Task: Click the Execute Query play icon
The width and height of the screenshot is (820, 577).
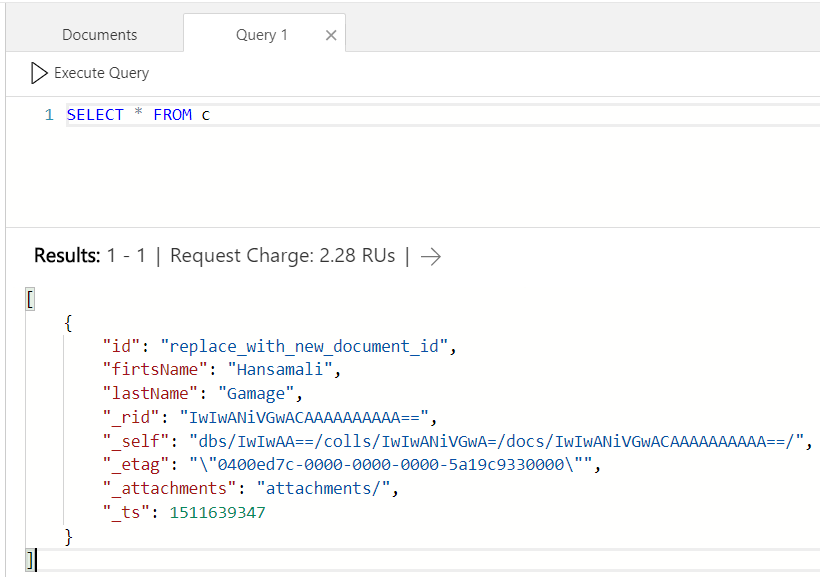Action: pyautogui.click(x=39, y=73)
